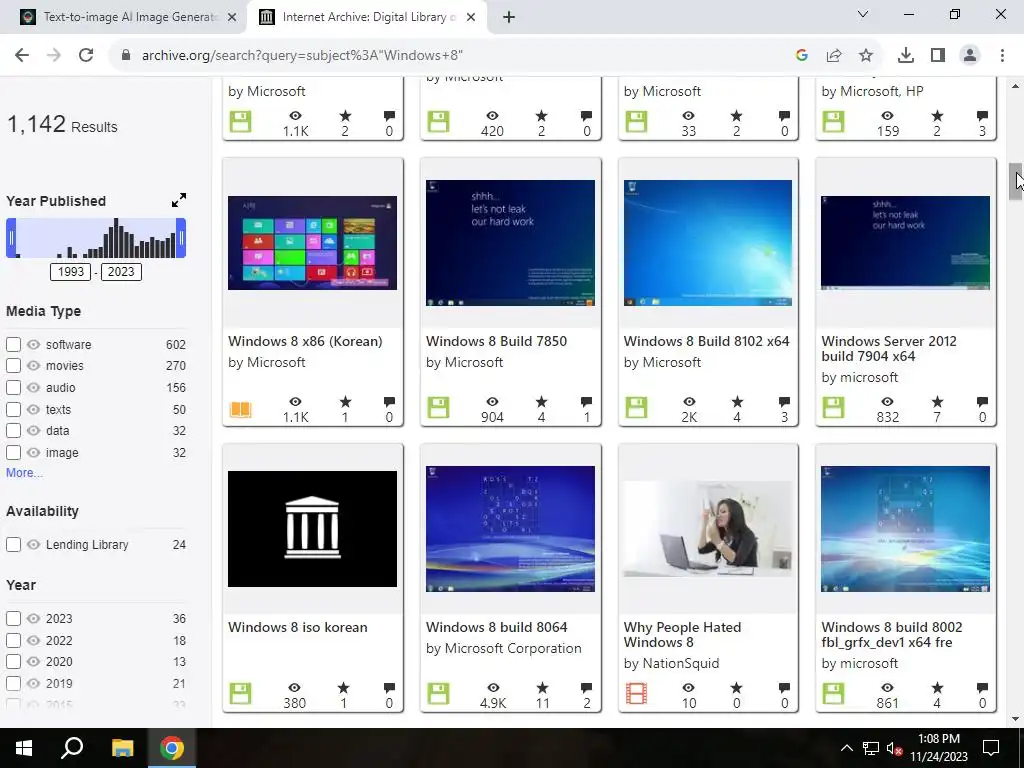Open the Windows 8 iso korean thumbnail
The width and height of the screenshot is (1024, 768).
coord(312,529)
